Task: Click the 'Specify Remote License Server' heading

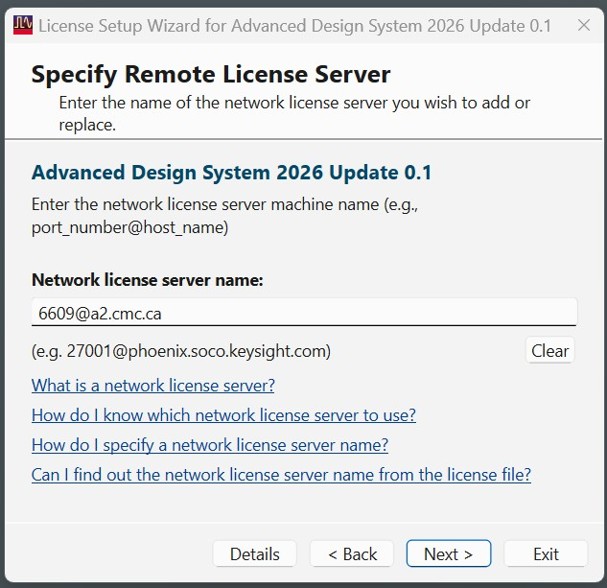Action: [x=211, y=74]
